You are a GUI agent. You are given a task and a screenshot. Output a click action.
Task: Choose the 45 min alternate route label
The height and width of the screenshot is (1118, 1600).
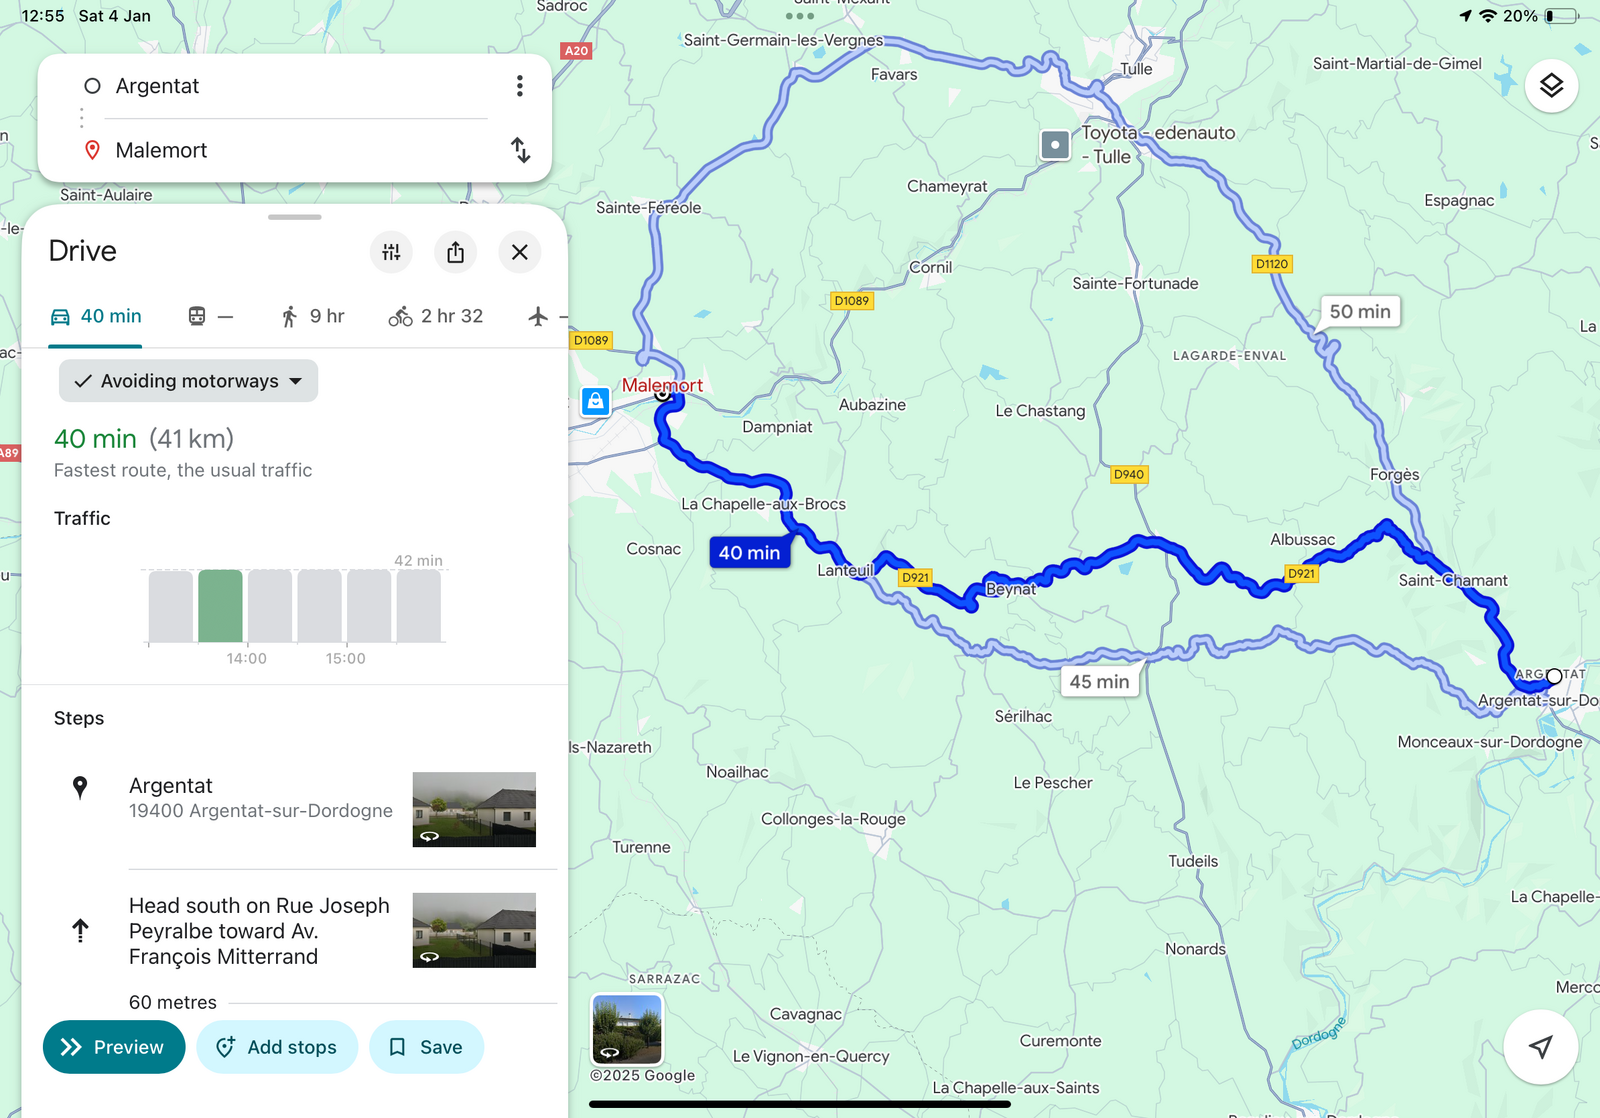pos(1099,681)
